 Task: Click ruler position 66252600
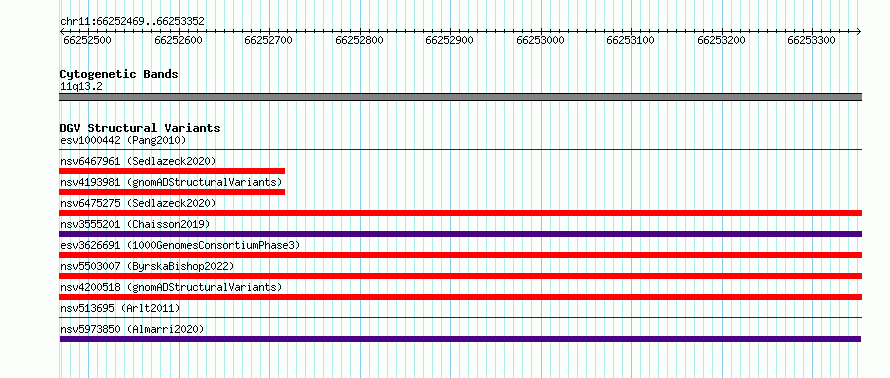178,40
